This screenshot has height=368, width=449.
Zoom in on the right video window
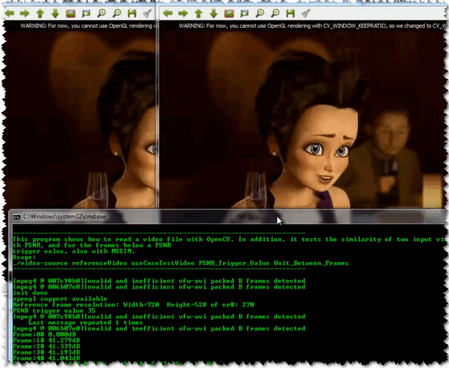tap(260, 13)
